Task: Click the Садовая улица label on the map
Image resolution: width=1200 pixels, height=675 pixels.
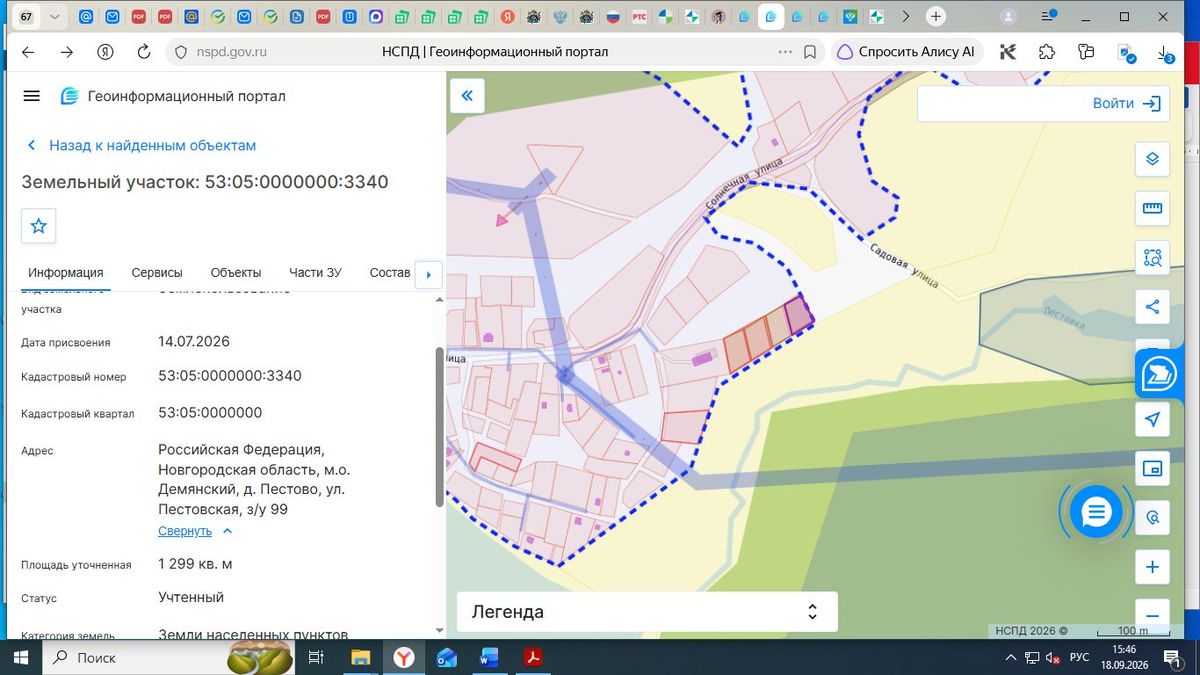Action: [x=903, y=266]
